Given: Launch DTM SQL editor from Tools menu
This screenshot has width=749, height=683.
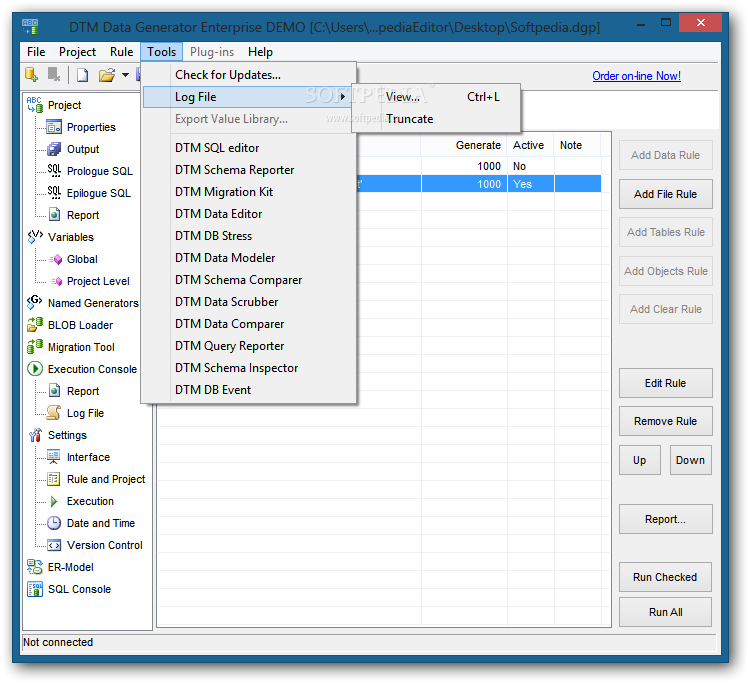Looking at the screenshot, I should [x=249, y=148].
